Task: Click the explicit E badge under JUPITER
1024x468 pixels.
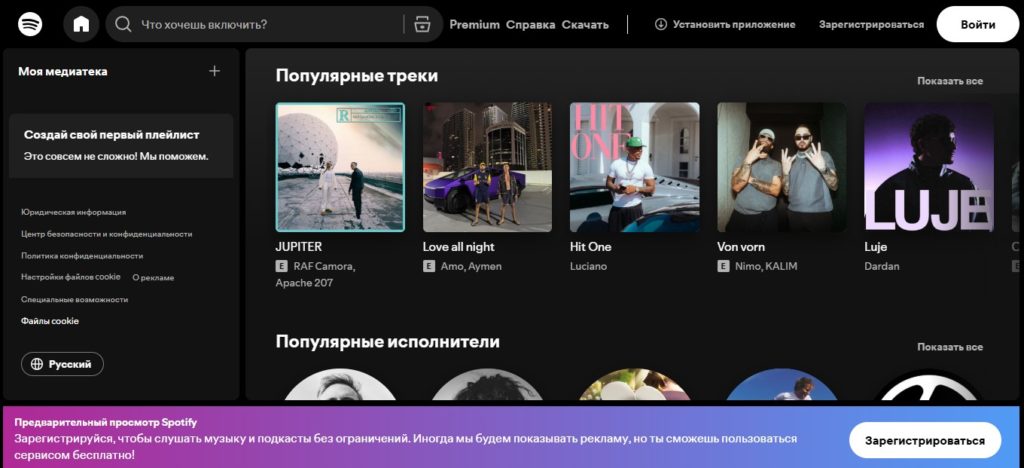Action: click(x=281, y=266)
